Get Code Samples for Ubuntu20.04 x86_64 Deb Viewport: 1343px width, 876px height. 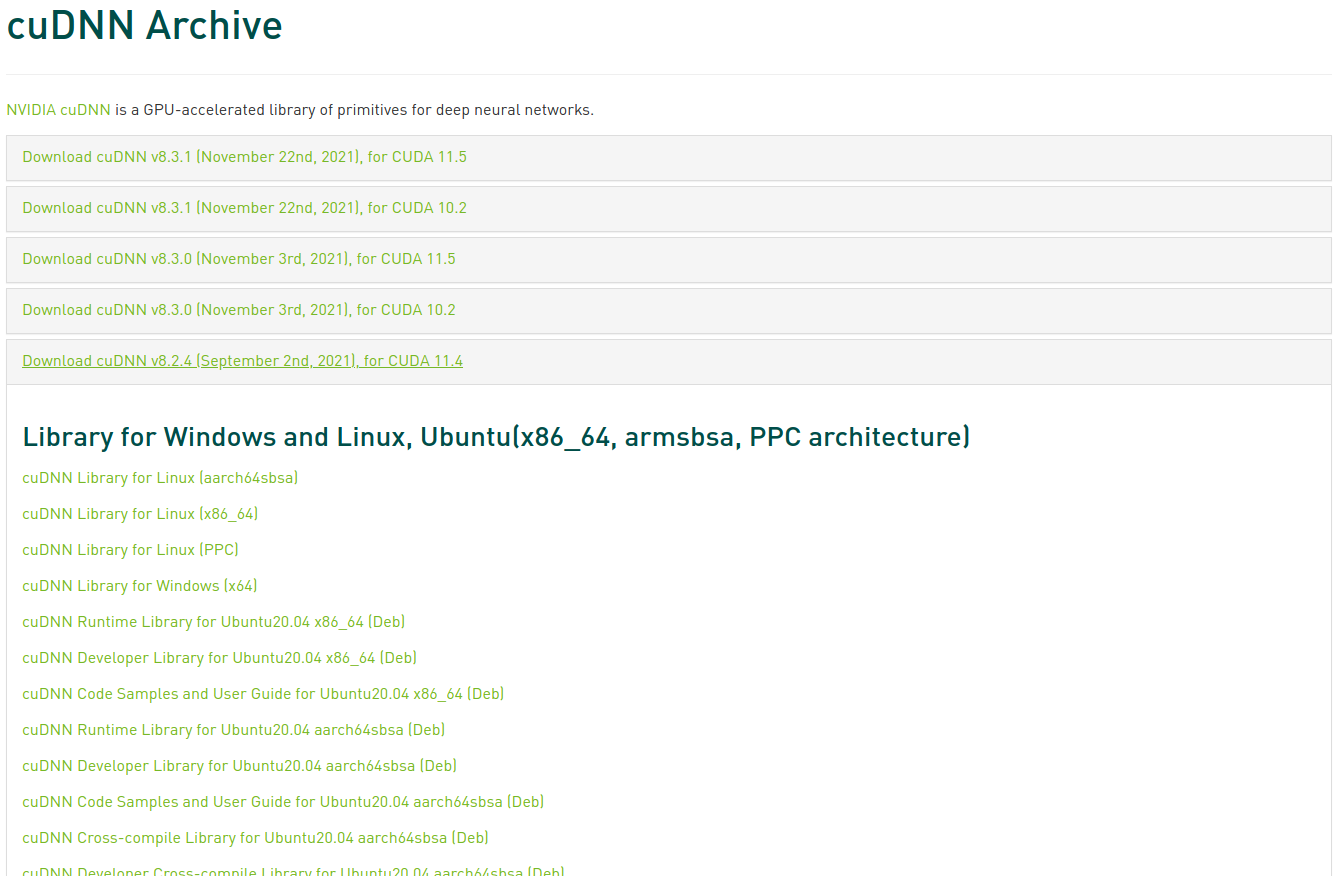tap(263, 694)
